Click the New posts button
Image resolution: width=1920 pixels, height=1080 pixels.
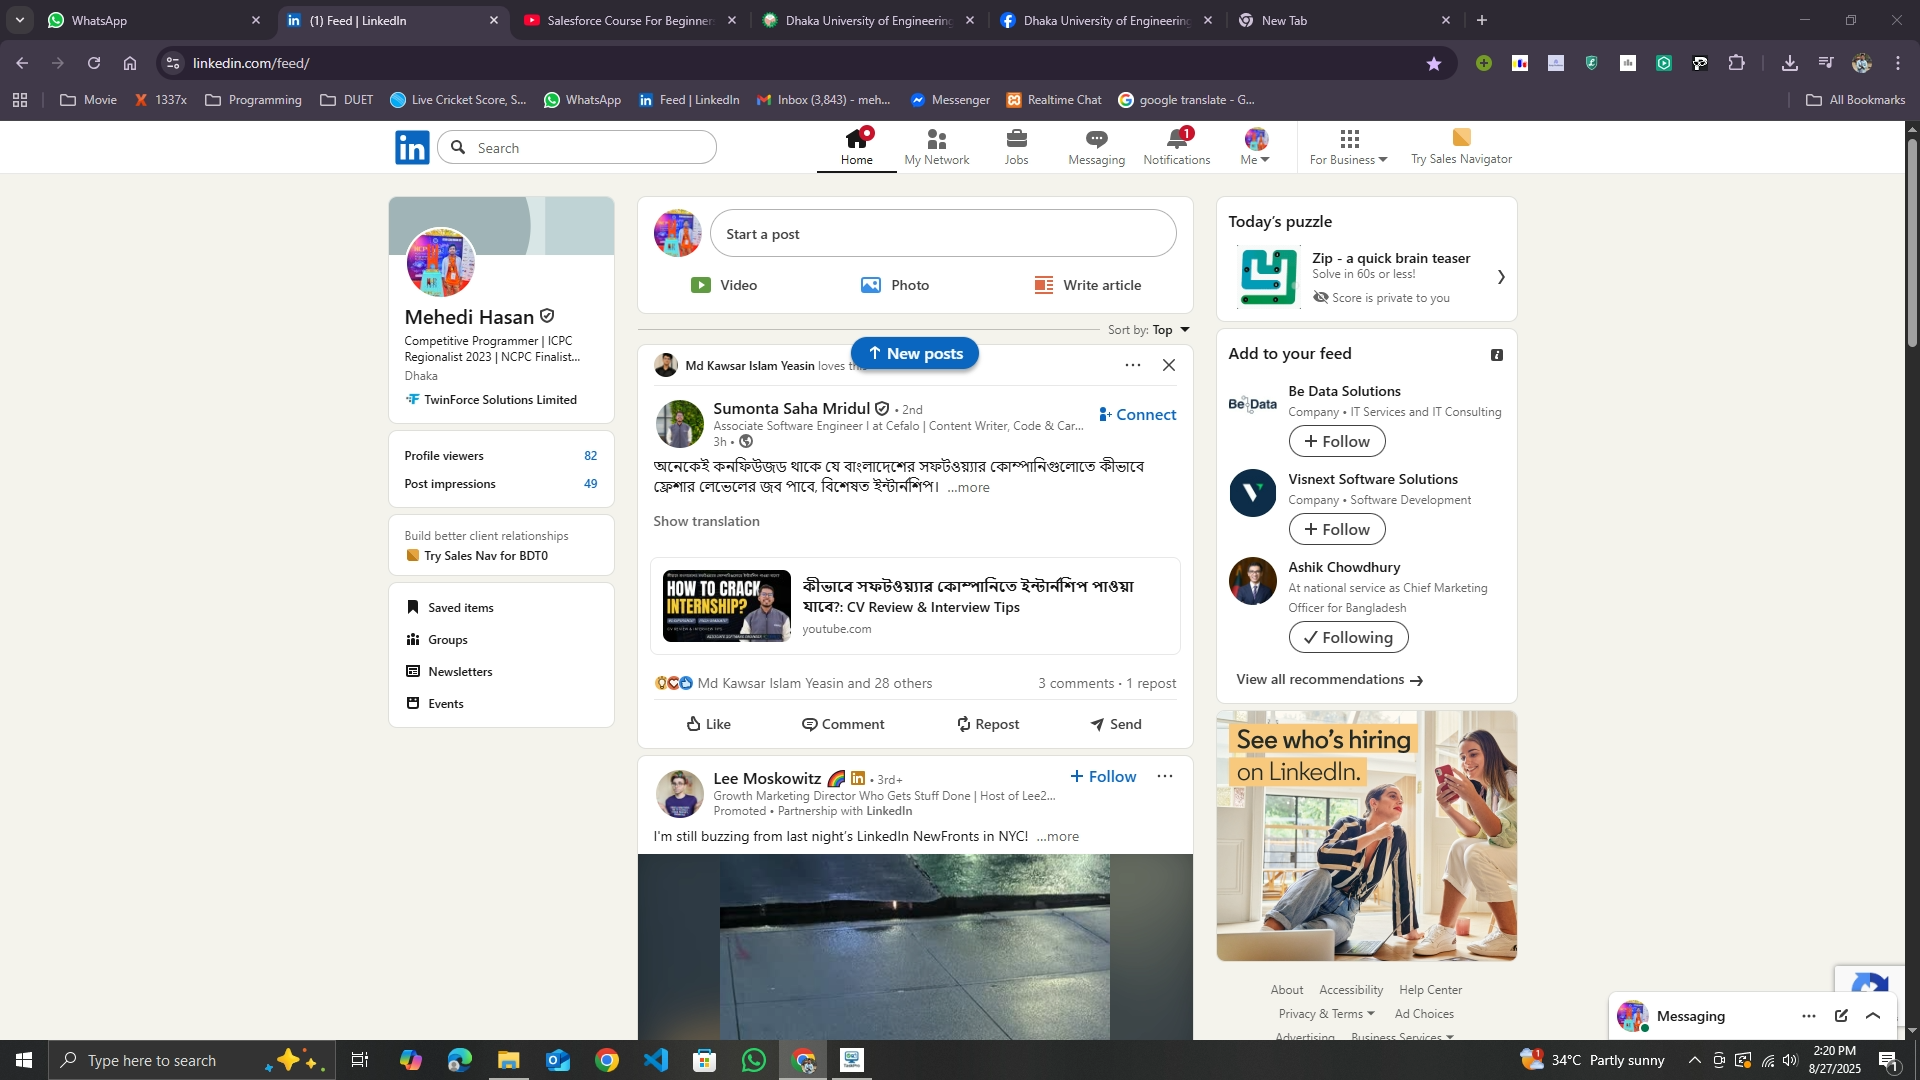point(914,353)
